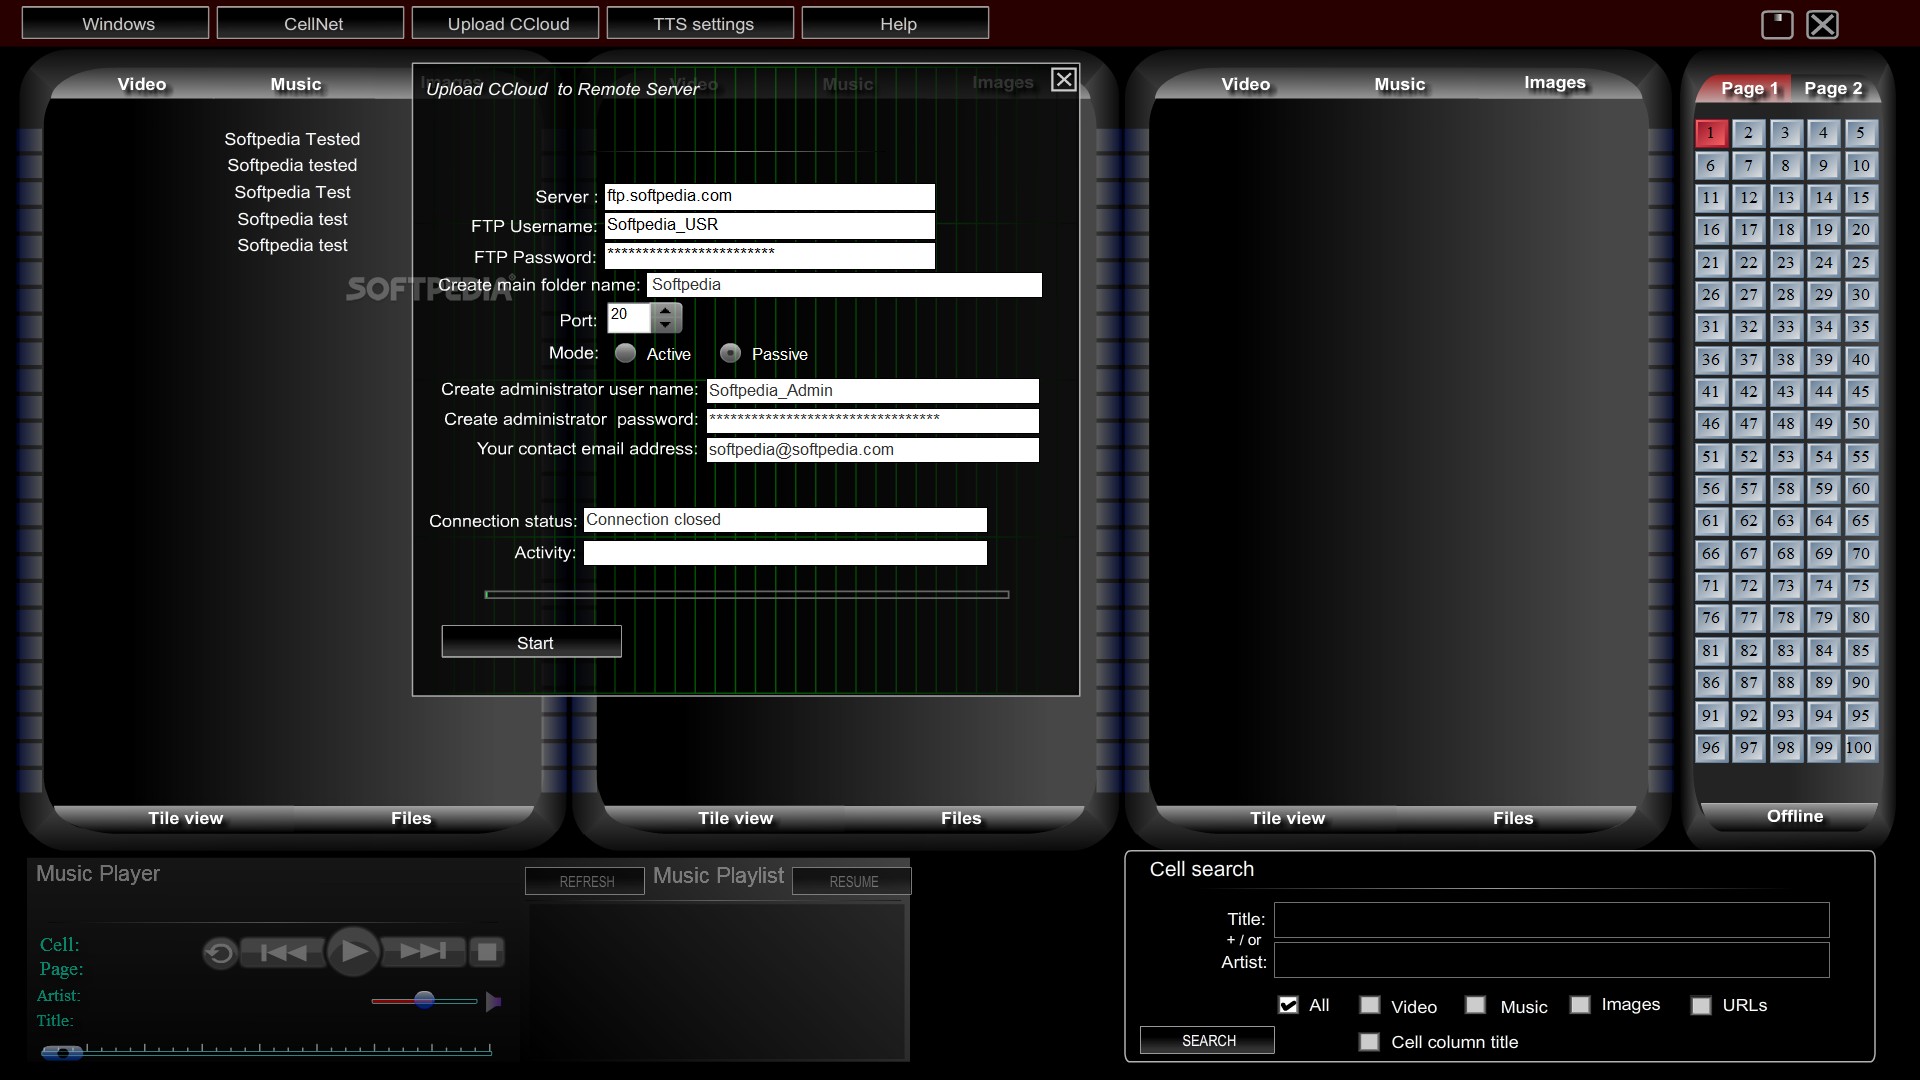This screenshot has width=1920, height=1080.
Task: Click the repeat button in Music Player
Action: [x=219, y=953]
